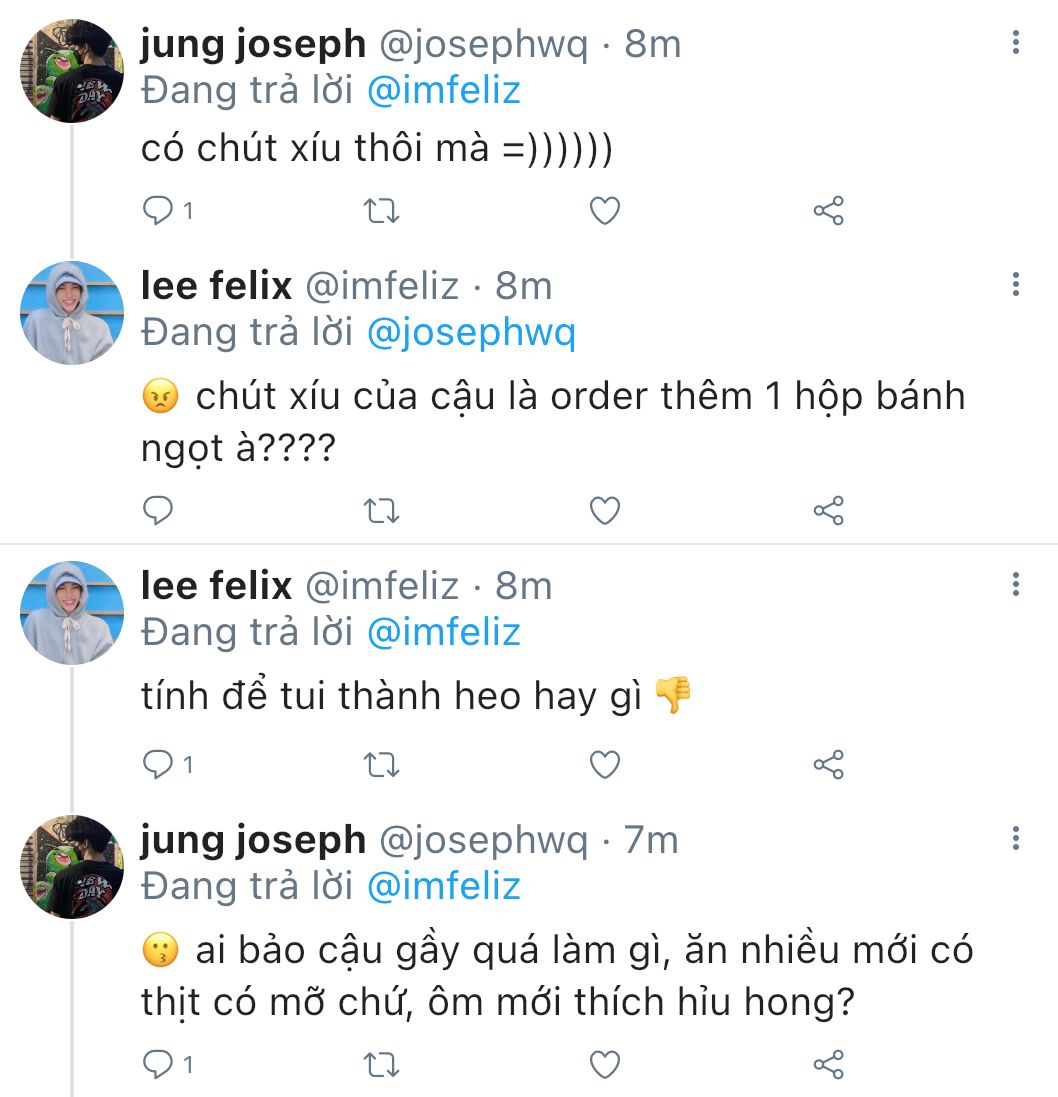Open @imfeliz mention link in jung joseph's first tweet
The image size is (1058, 1097).
(444, 91)
